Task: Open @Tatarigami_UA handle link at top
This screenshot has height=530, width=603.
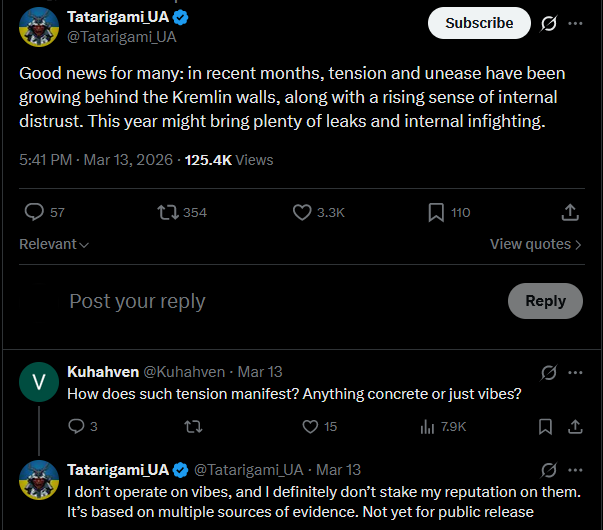Action: 122,37
